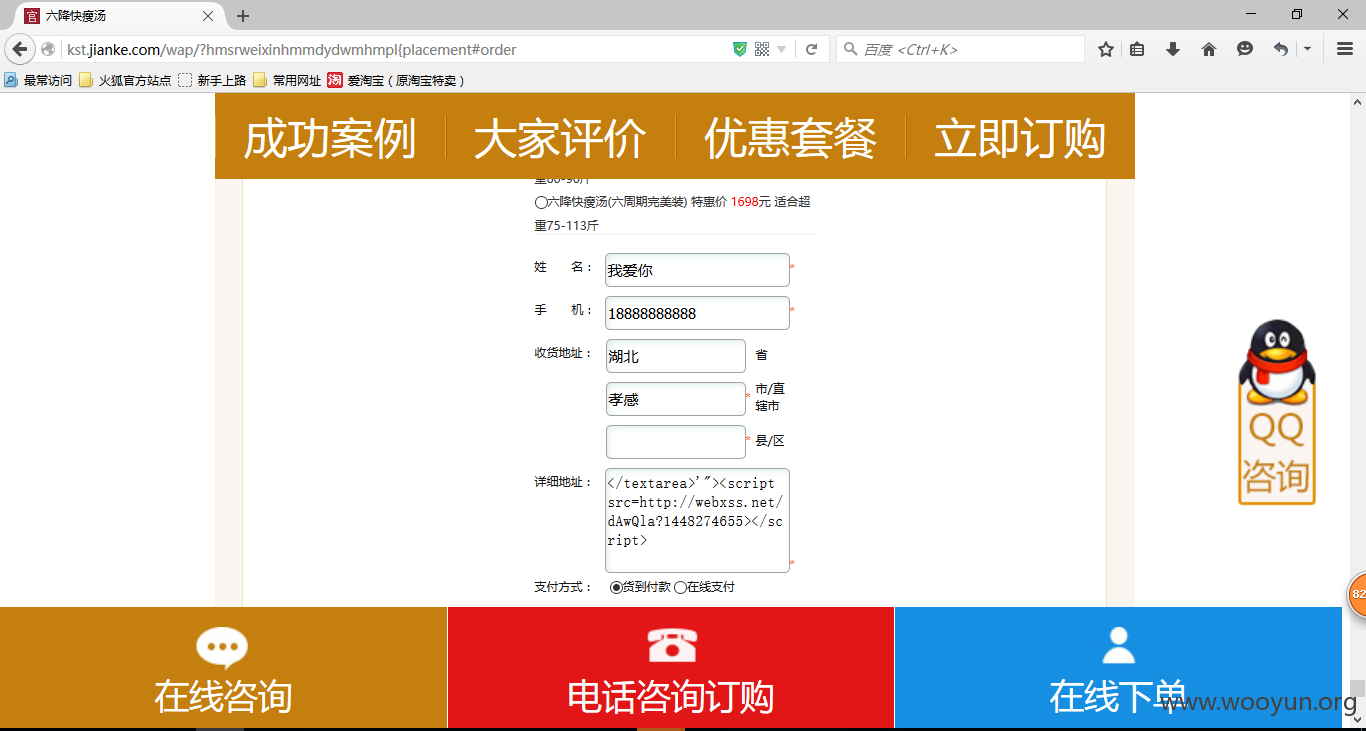Click the 省 province input field
This screenshot has height=731, width=1366.
tap(676, 356)
